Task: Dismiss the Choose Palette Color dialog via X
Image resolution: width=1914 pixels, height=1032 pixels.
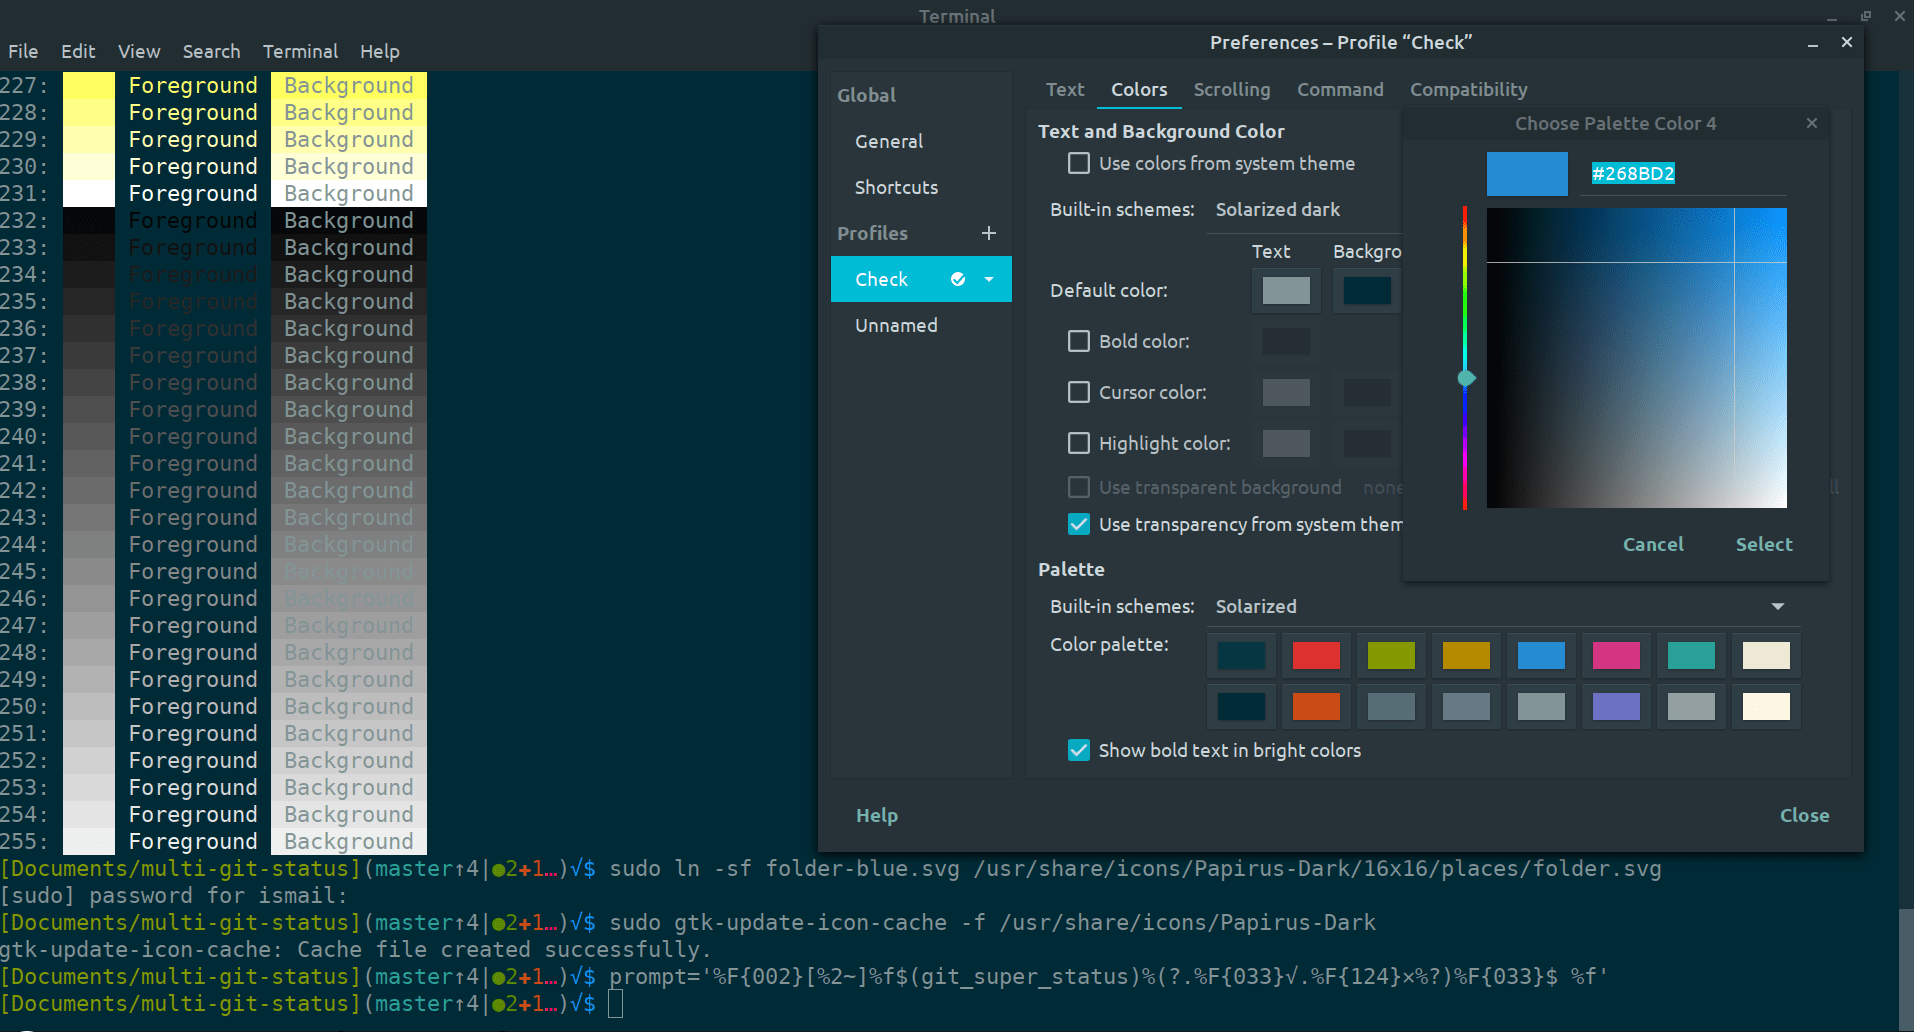Action: [1811, 123]
